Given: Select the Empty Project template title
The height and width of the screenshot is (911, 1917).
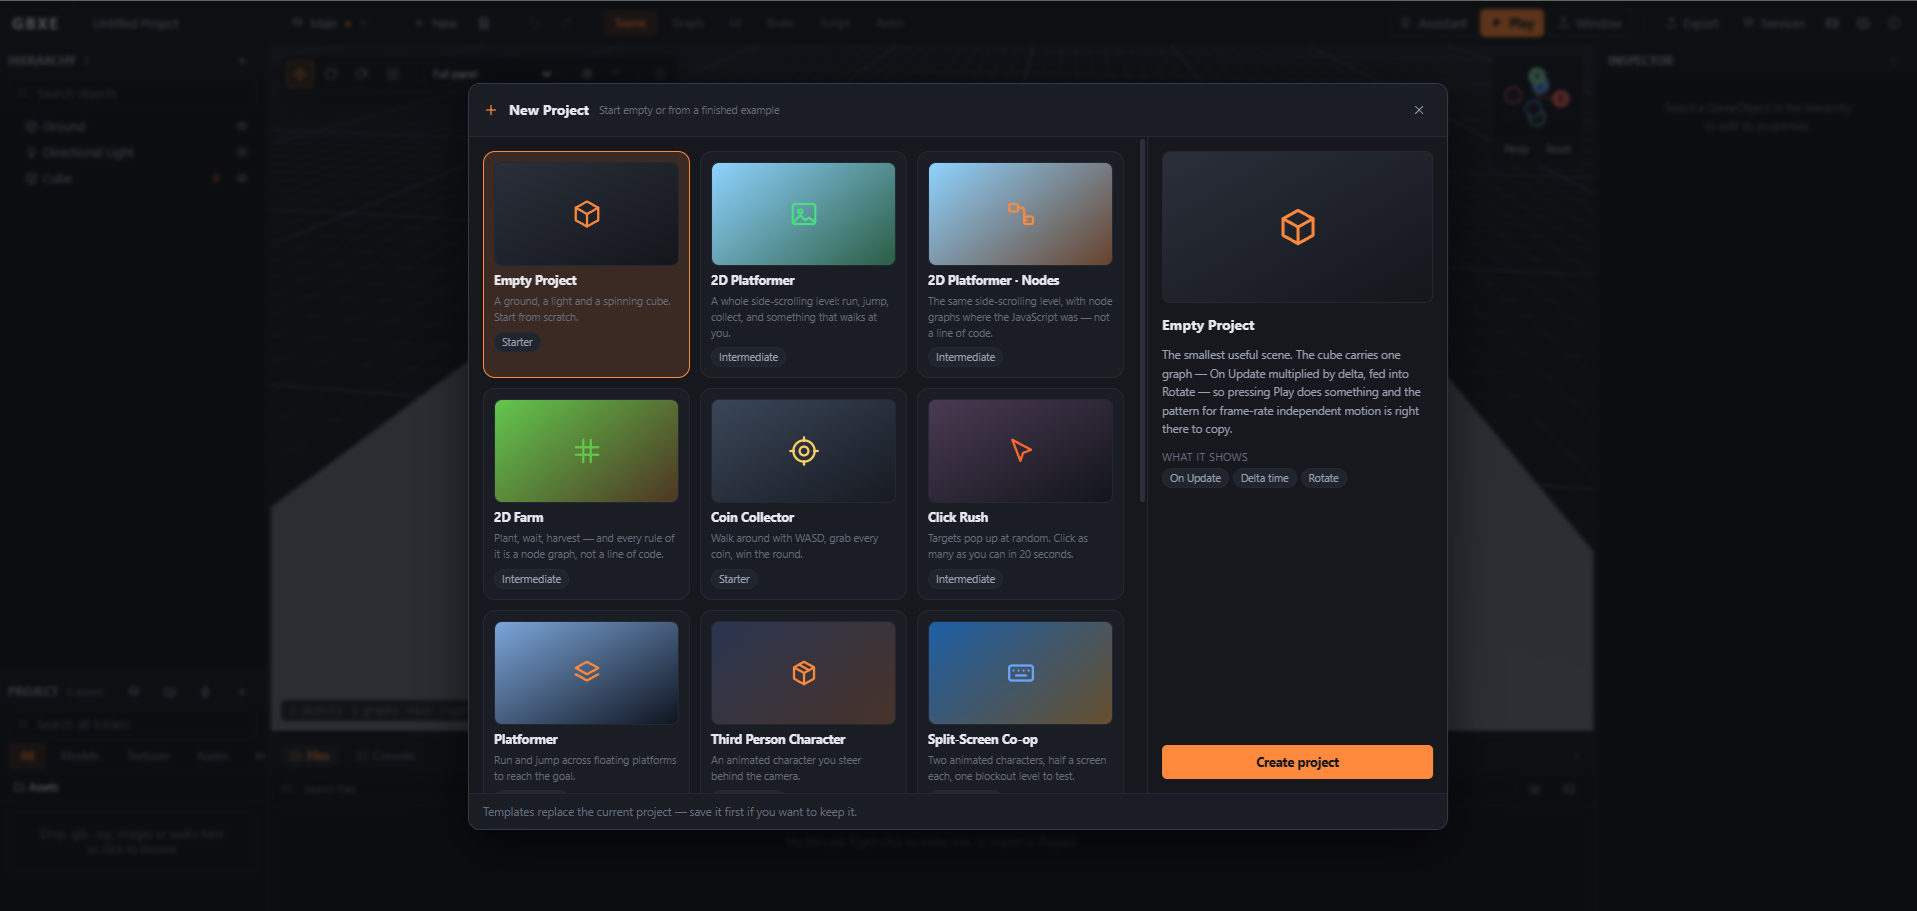Looking at the screenshot, I should (535, 281).
